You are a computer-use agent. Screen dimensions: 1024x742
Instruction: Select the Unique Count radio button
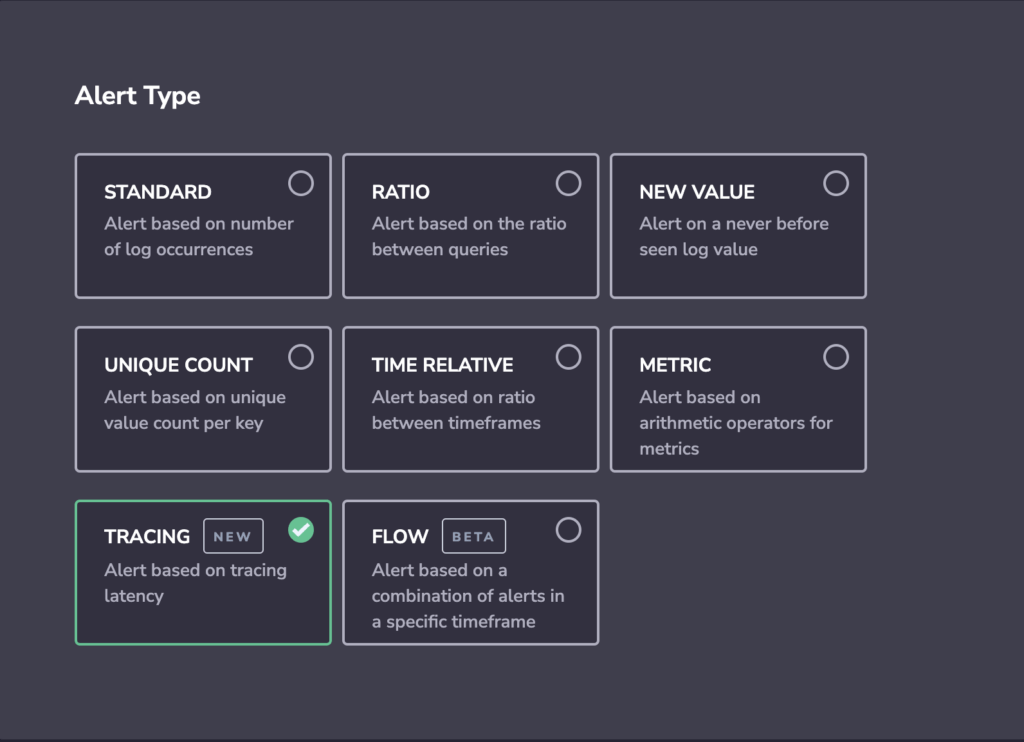(x=301, y=357)
